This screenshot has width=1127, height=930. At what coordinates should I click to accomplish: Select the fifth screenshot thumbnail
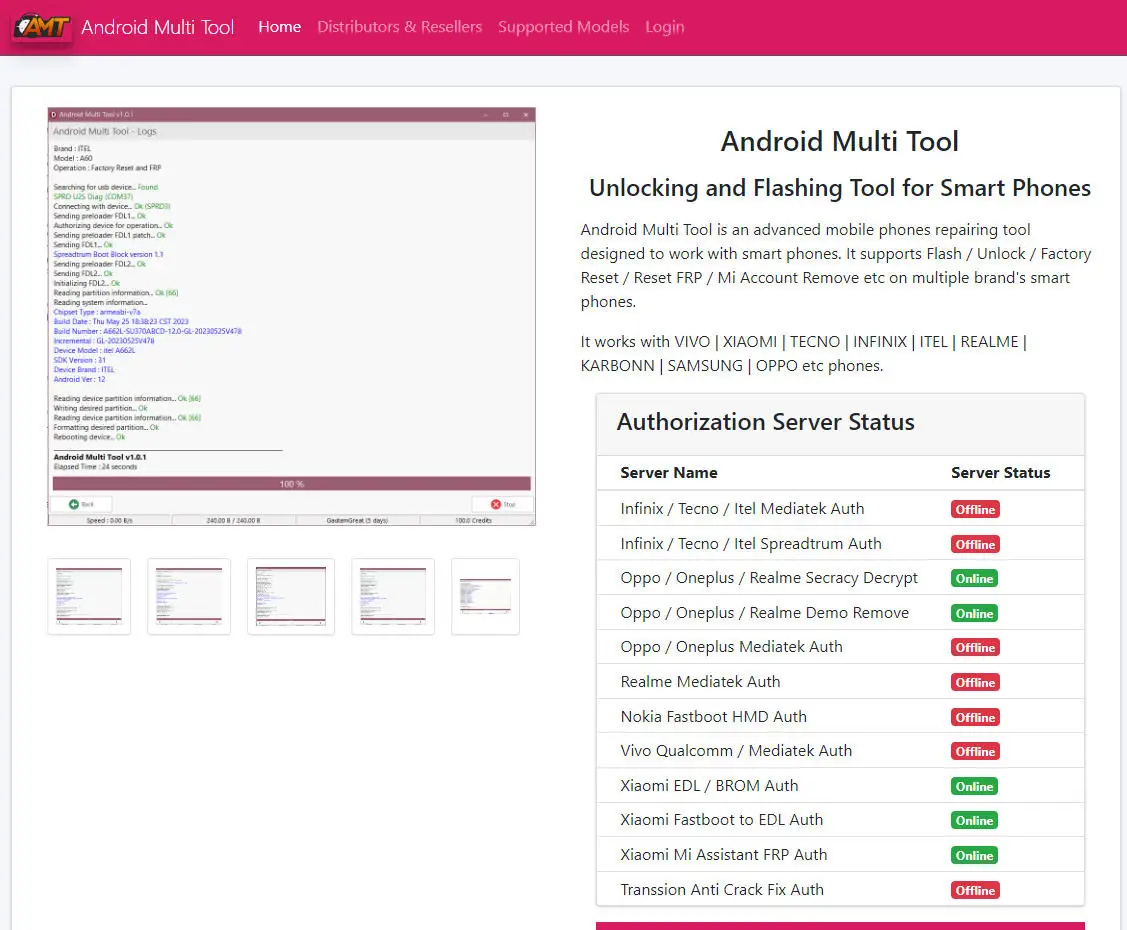(485, 597)
